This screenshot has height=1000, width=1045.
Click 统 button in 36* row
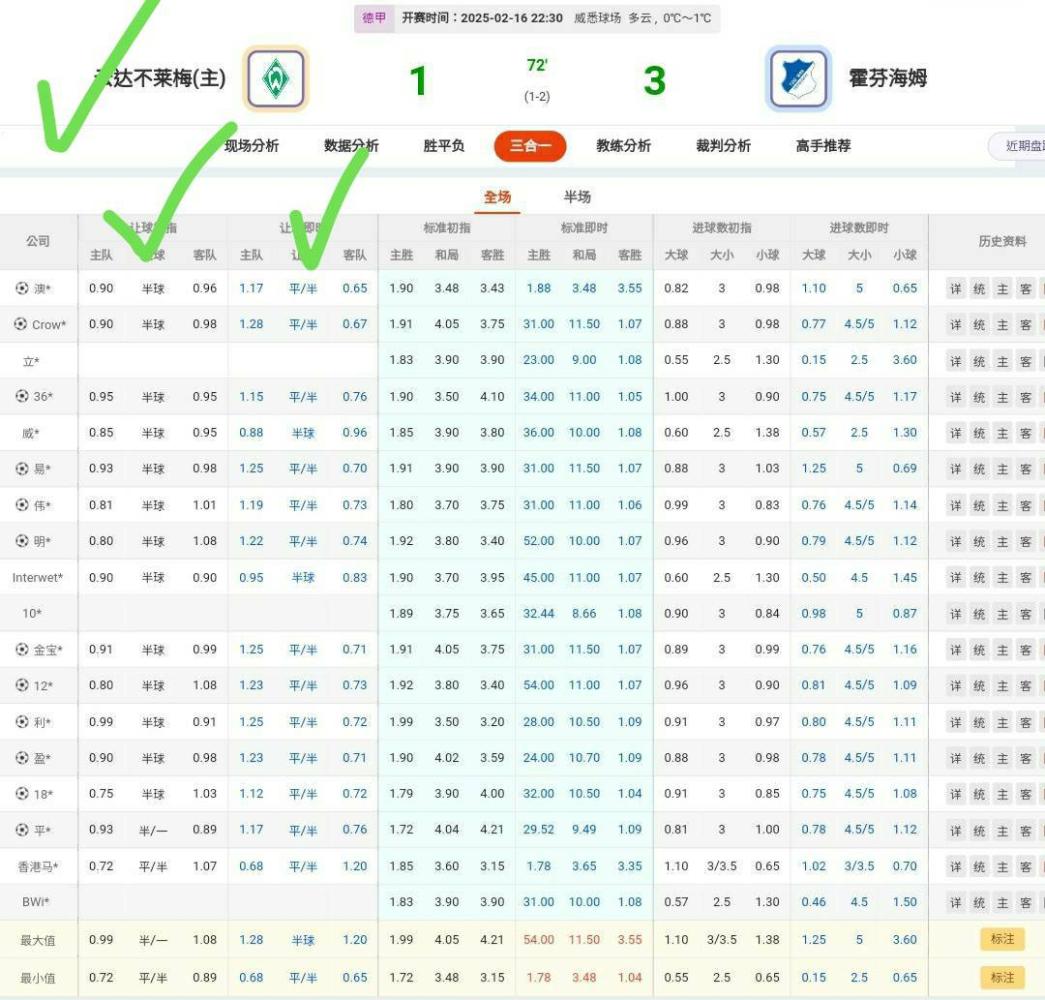pyautogui.click(x=979, y=397)
